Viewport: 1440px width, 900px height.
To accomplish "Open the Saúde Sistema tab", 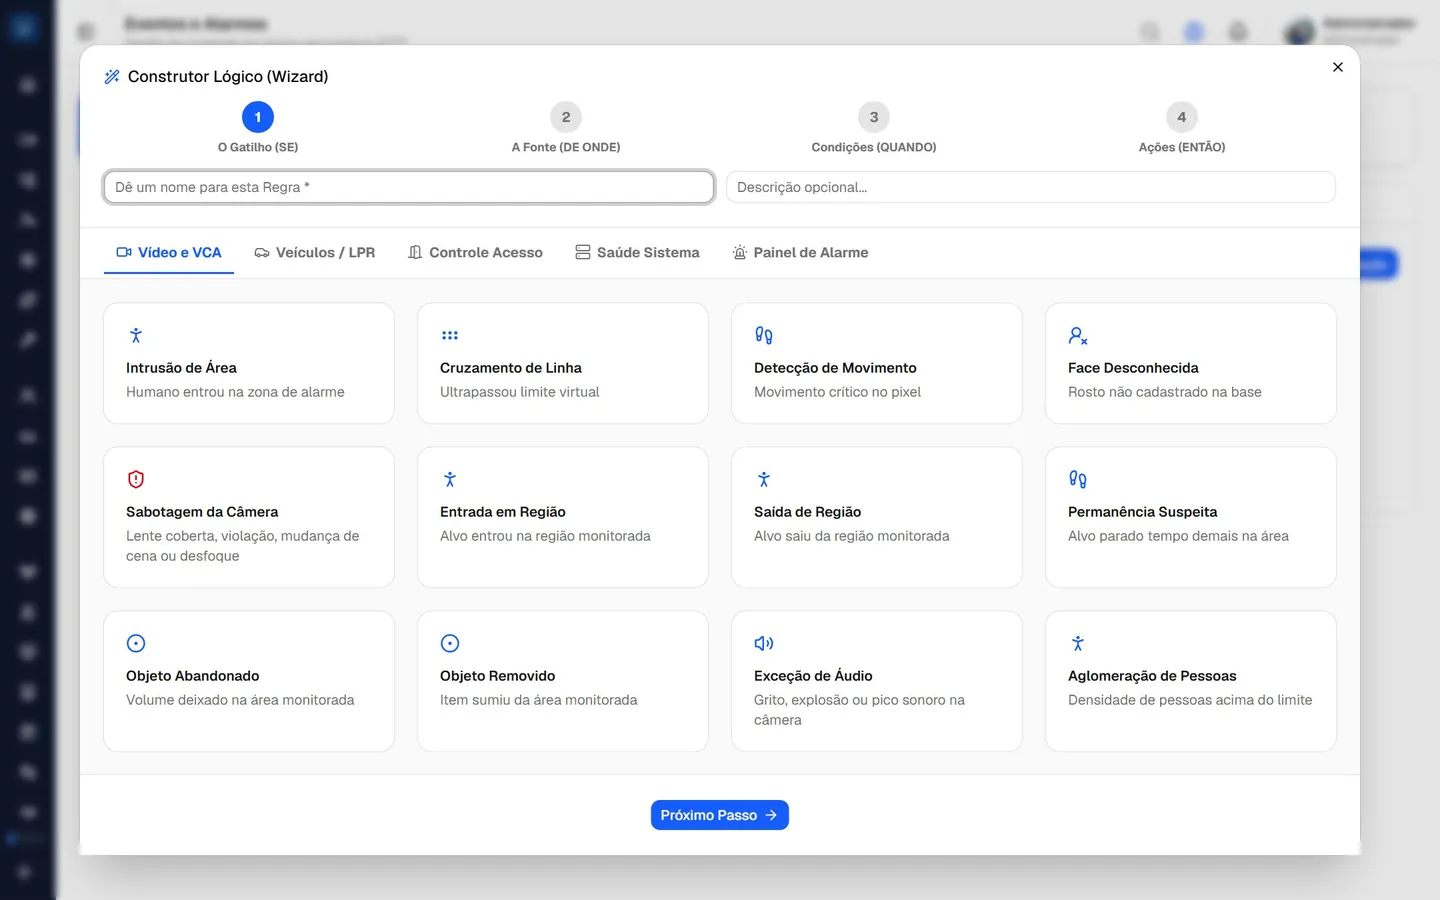I will point(637,253).
